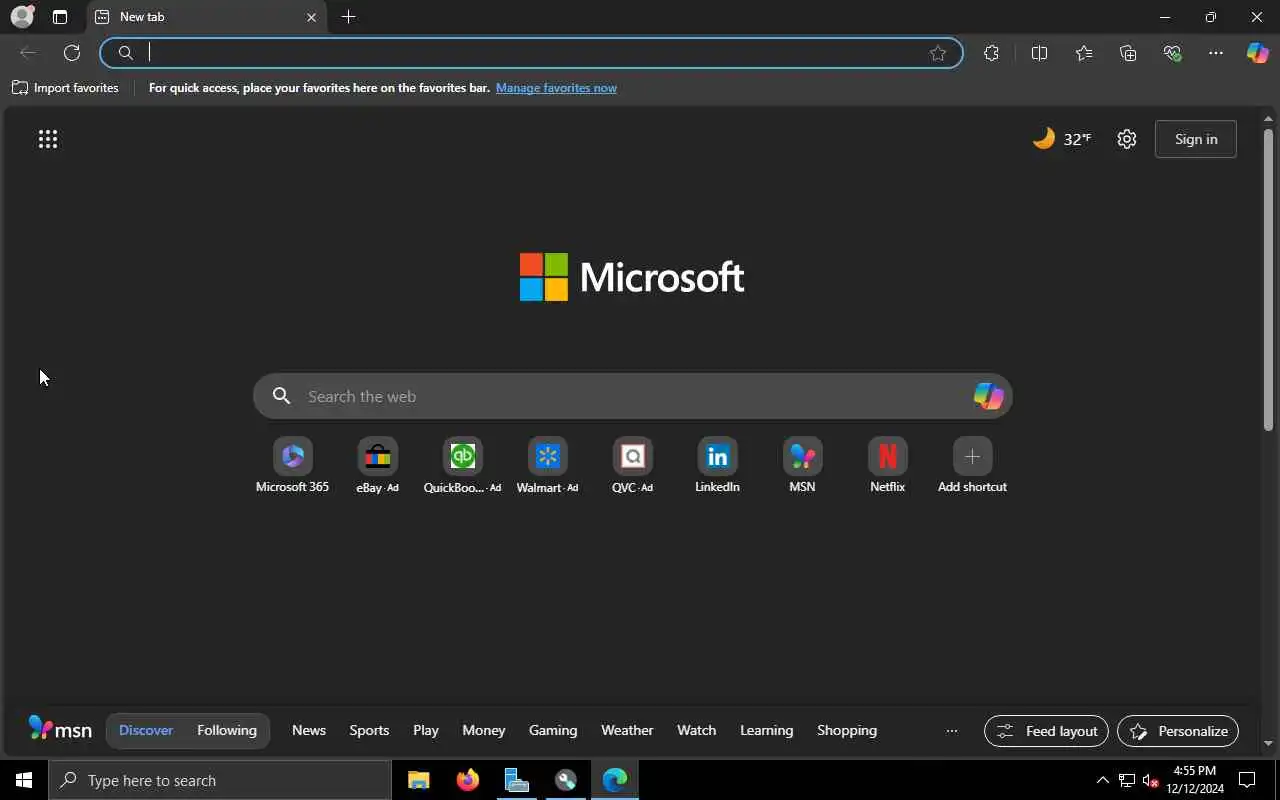Expand more feed categories ellipsis

coord(951,731)
